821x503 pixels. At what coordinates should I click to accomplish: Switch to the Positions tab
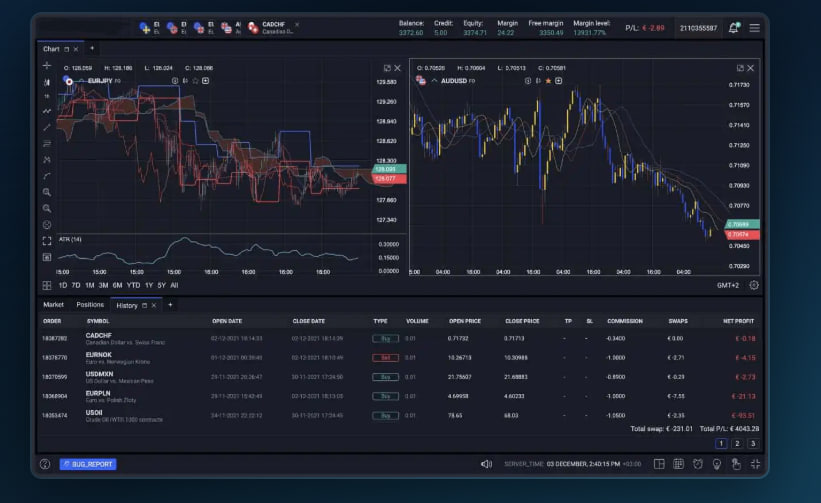pos(90,305)
